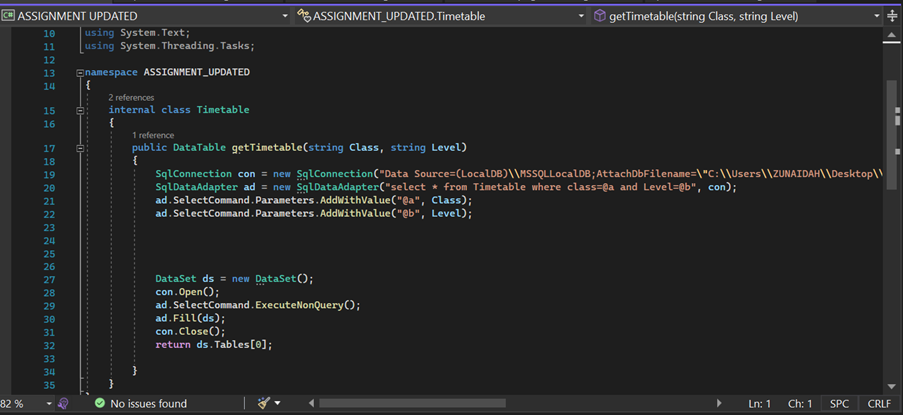Click the SPC indentation indicator
The width and height of the screenshot is (903, 415).
(840, 403)
